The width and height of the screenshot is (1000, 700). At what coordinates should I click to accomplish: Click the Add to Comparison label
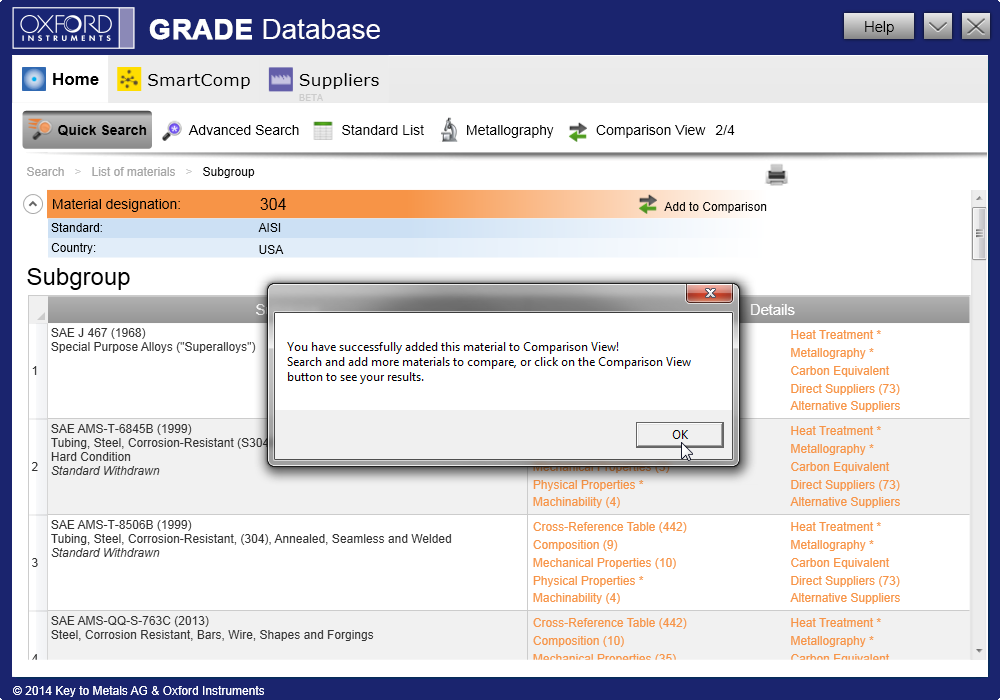(716, 207)
